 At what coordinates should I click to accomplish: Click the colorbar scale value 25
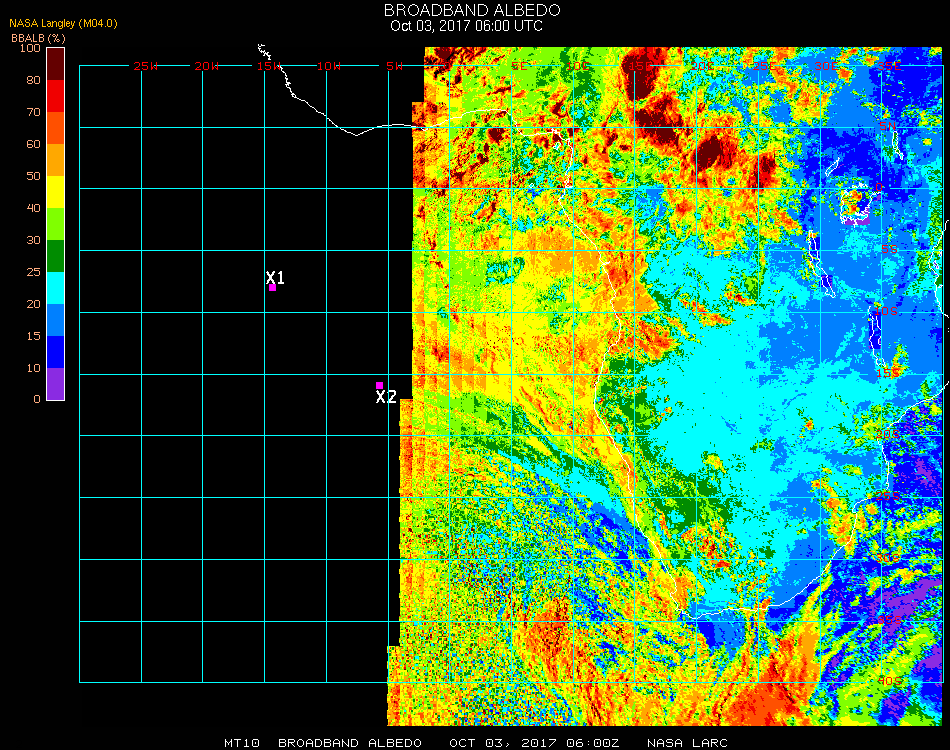[33, 272]
